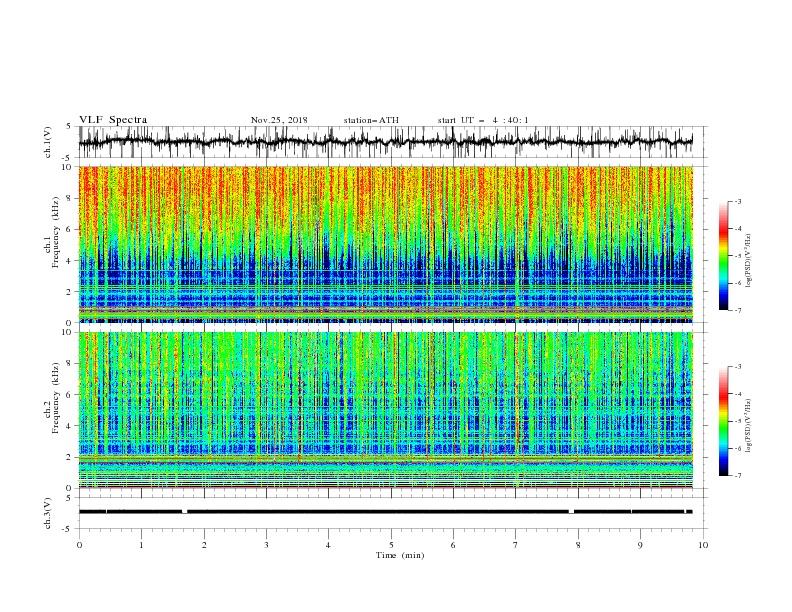Click the time axis tick label '8'
The width and height of the screenshot is (792, 612).
(x=578, y=545)
